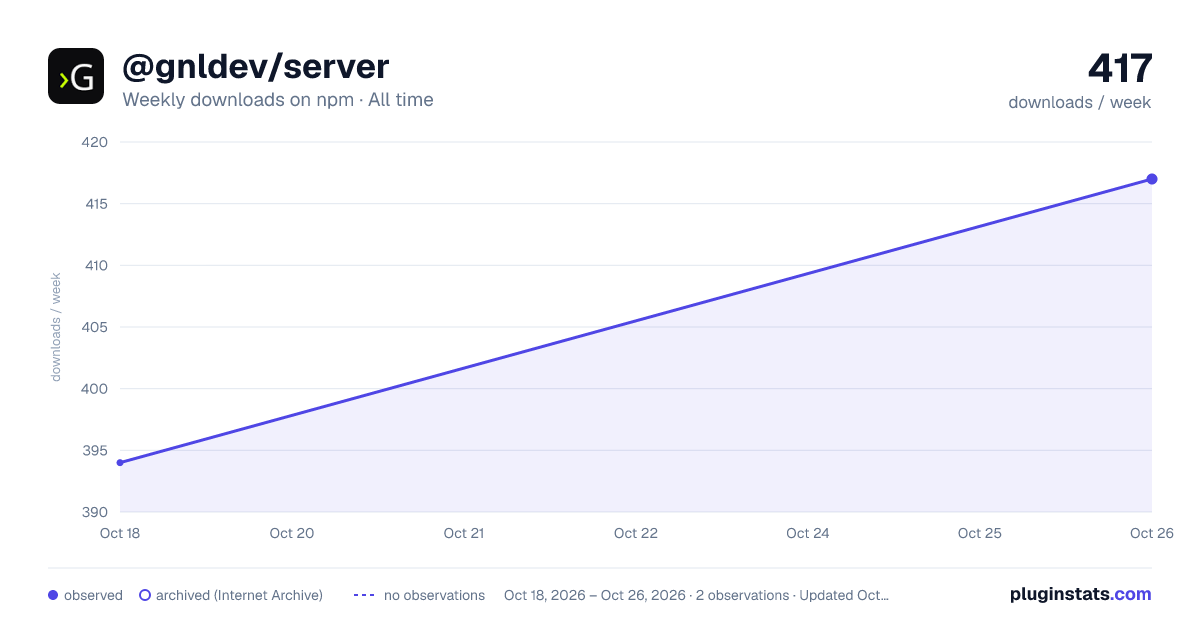Viewport: 1200px width, 630px height.
Task: Click the 'archived (Internet Archive)' legend label
Action: coord(239,595)
